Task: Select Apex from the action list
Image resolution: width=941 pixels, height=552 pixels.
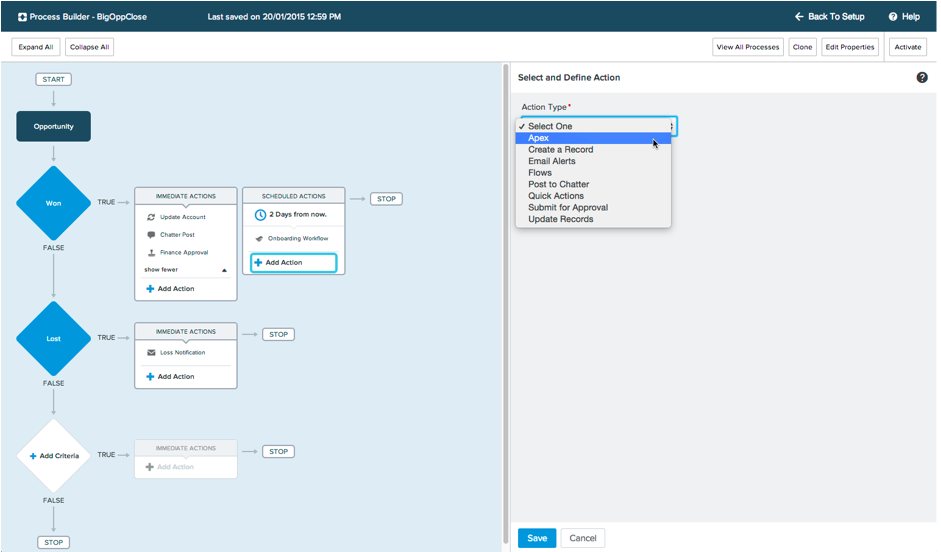Action: click(x=539, y=138)
